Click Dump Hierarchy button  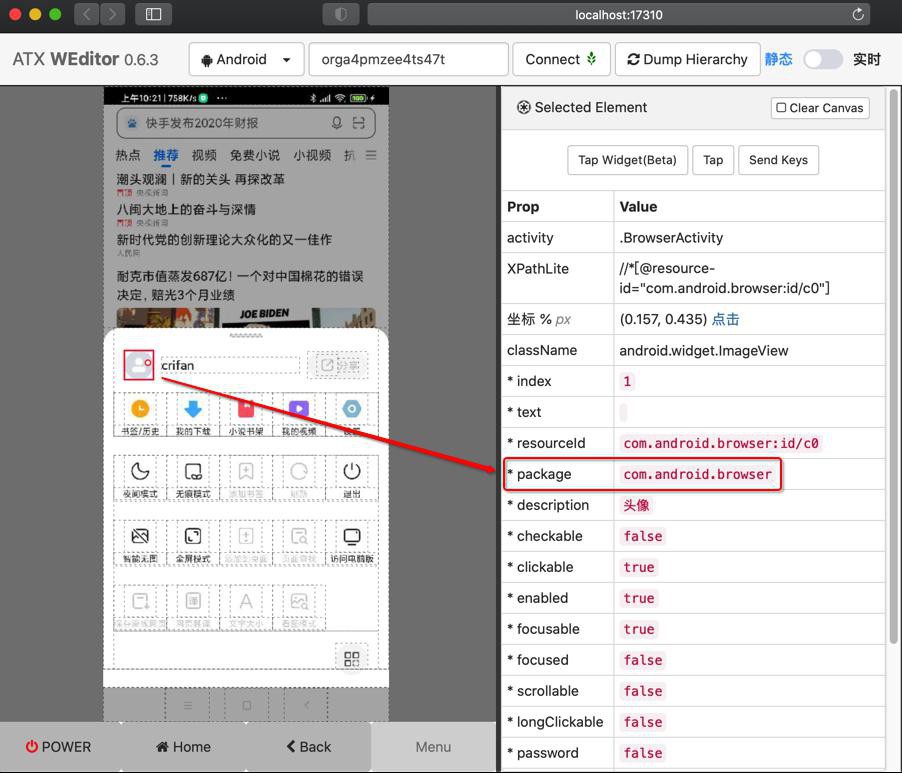tap(687, 59)
